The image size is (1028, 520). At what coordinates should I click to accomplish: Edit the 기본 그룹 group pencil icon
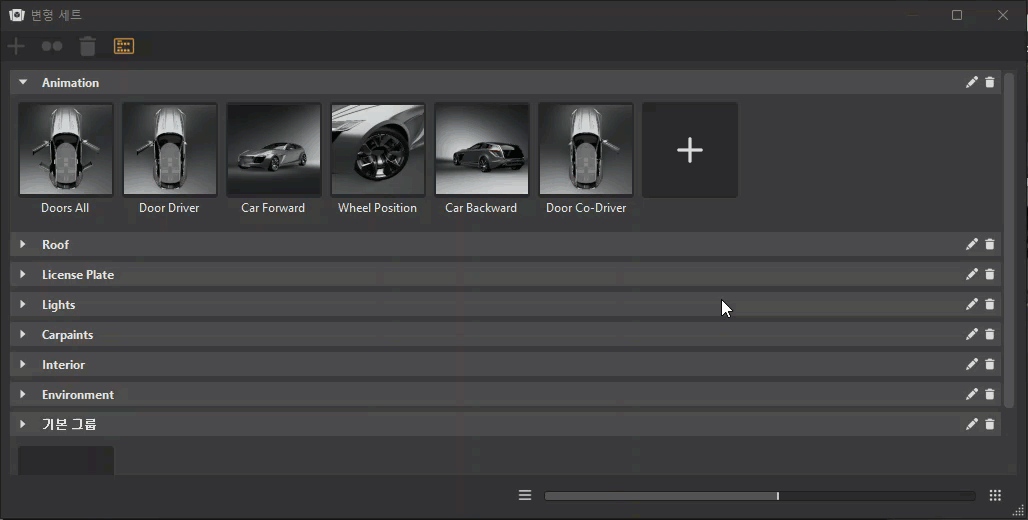pyautogui.click(x=972, y=424)
